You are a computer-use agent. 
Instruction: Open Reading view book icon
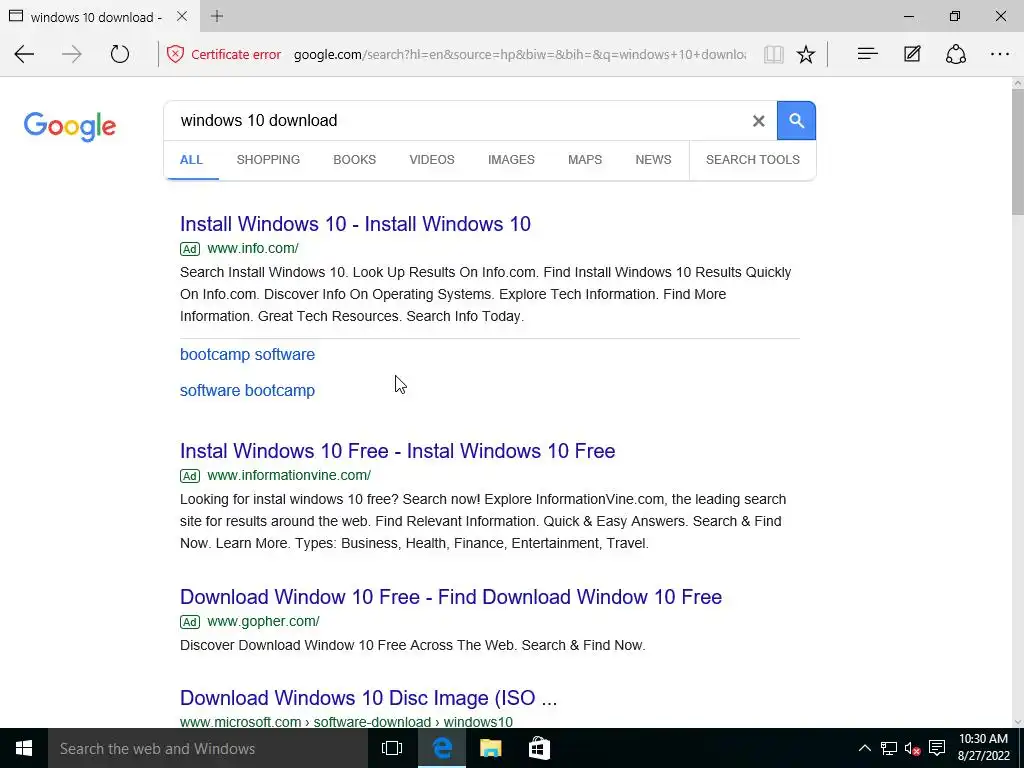pyautogui.click(x=773, y=54)
